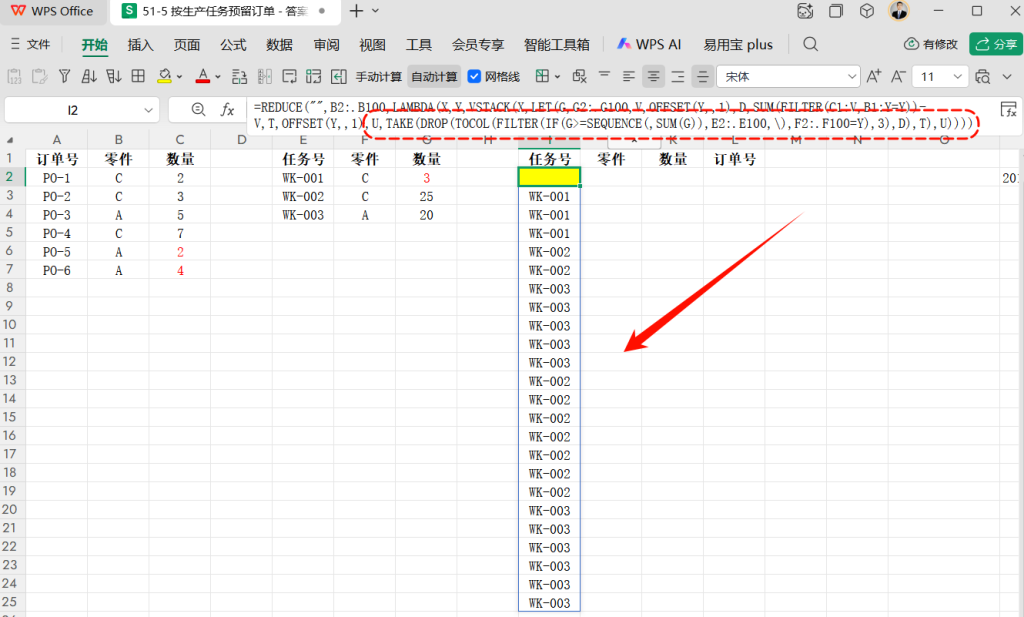This screenshot has width=1024, height=617.
Task: Align text left
Action: [x=629, y=76]
